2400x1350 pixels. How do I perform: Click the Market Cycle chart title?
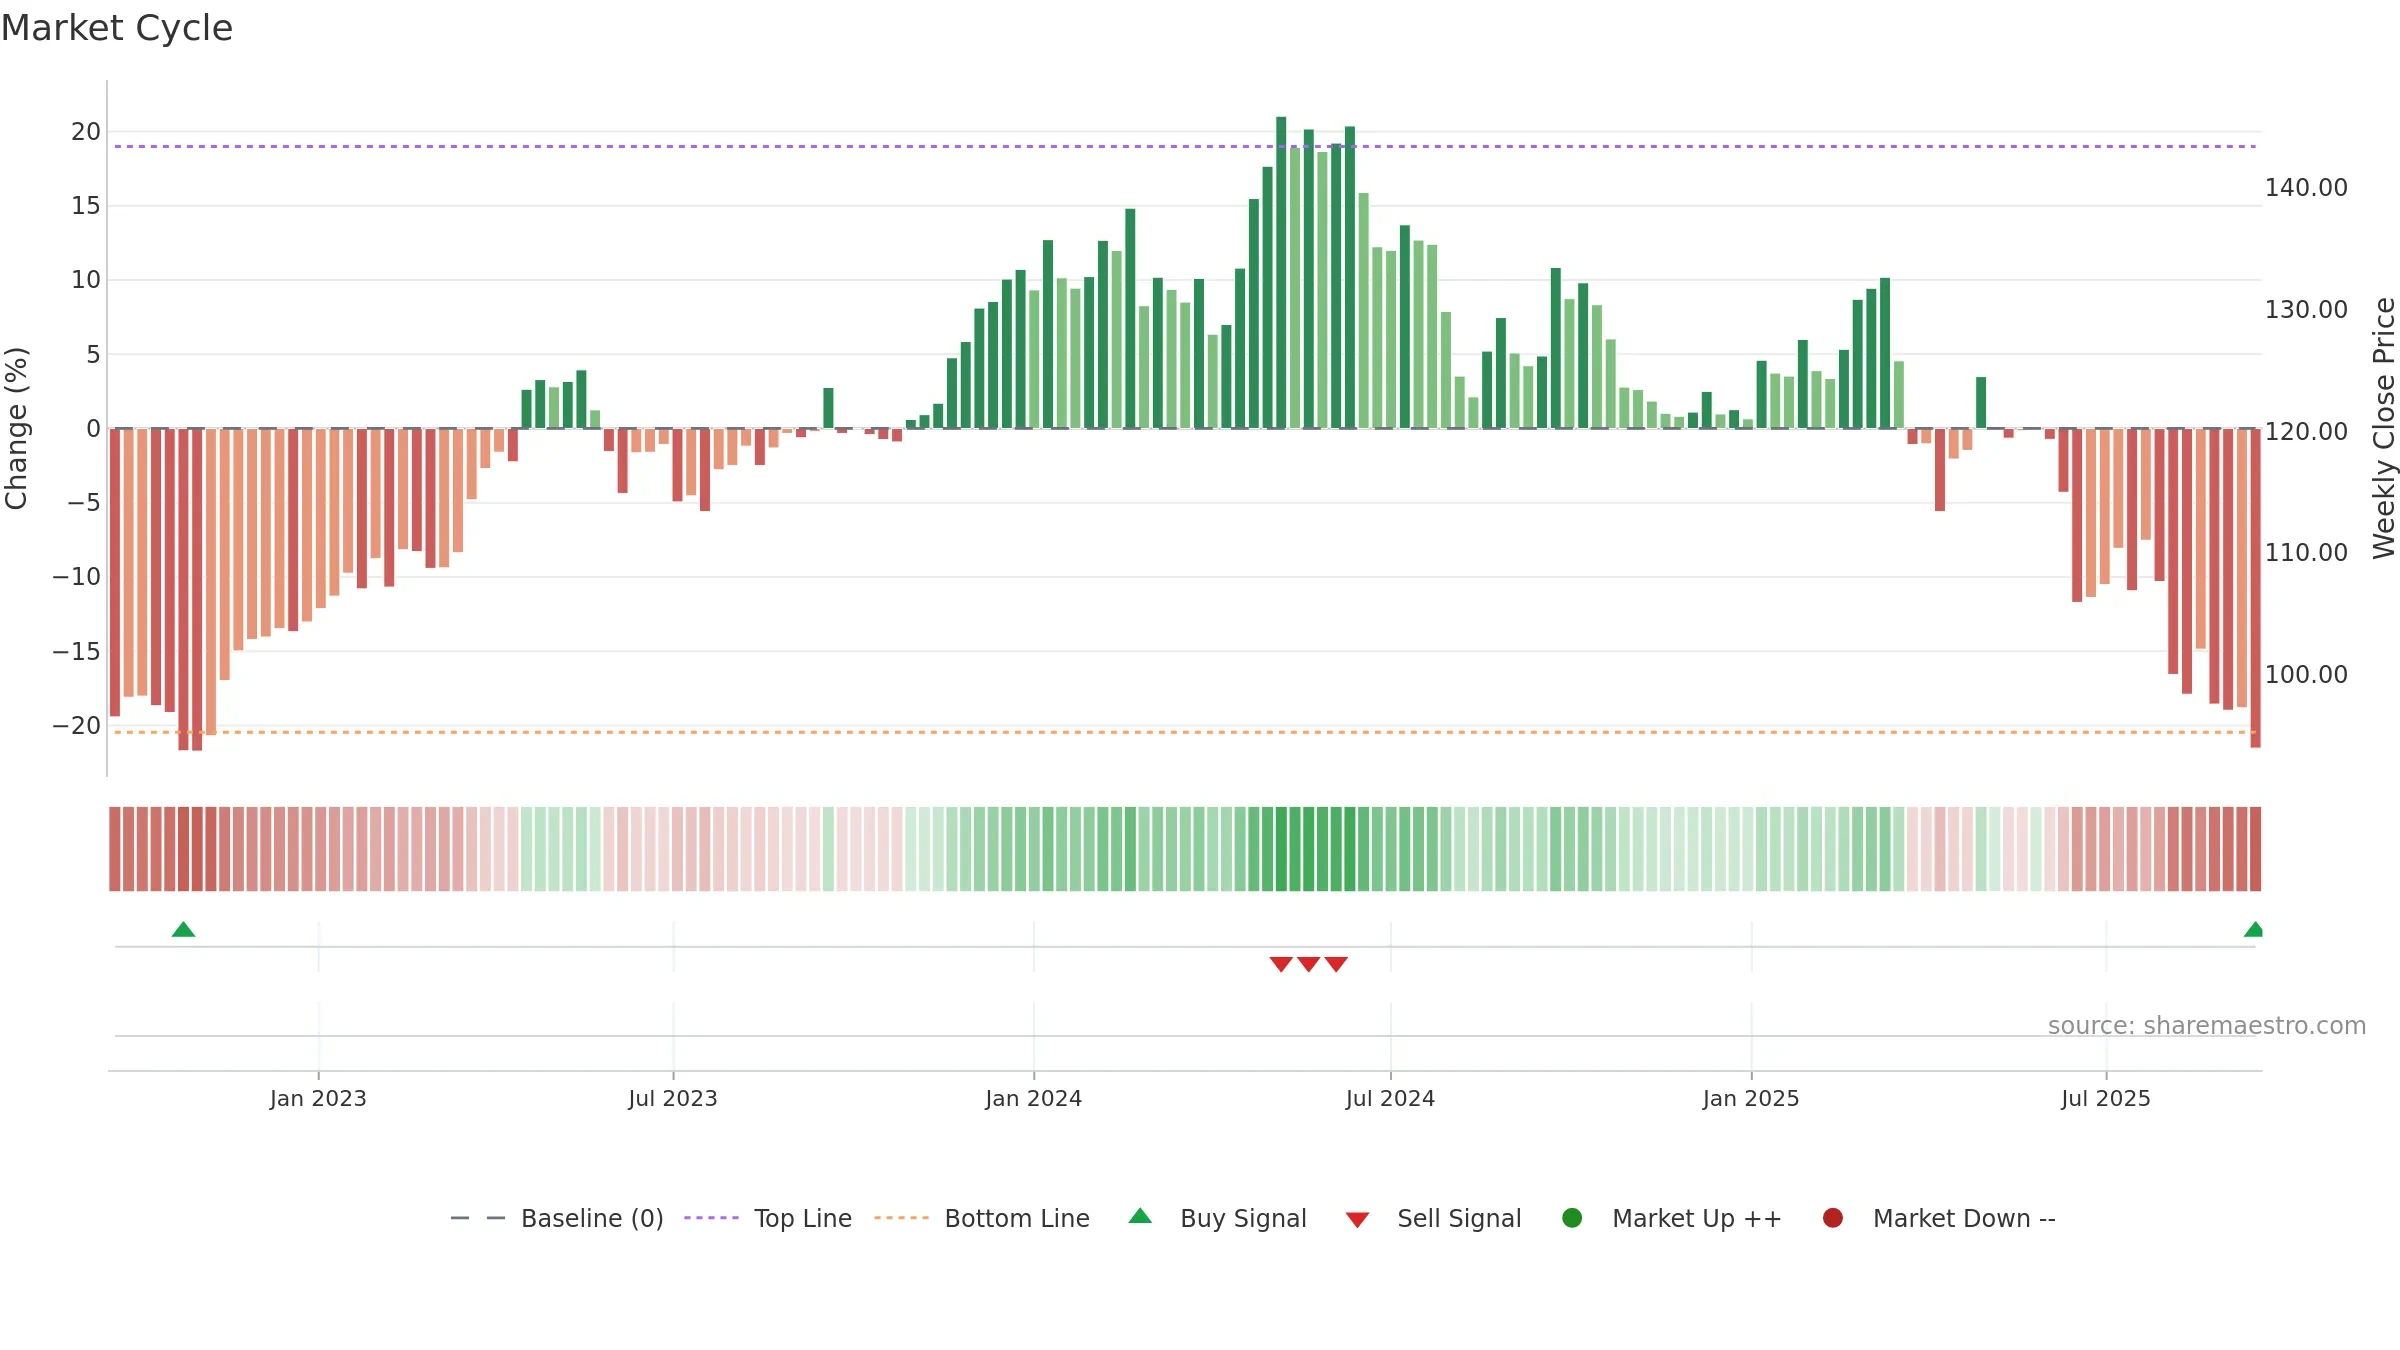coord(117,28)
